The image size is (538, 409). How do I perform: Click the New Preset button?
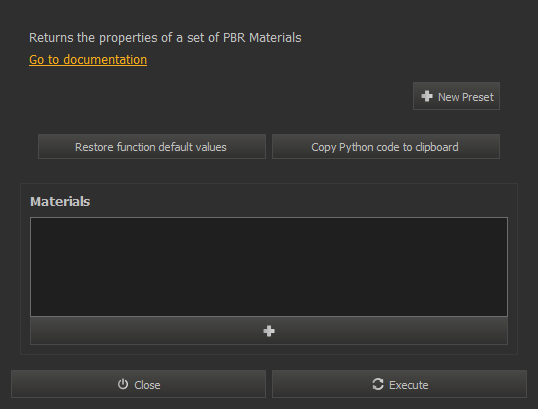click(x=456, y=96)
